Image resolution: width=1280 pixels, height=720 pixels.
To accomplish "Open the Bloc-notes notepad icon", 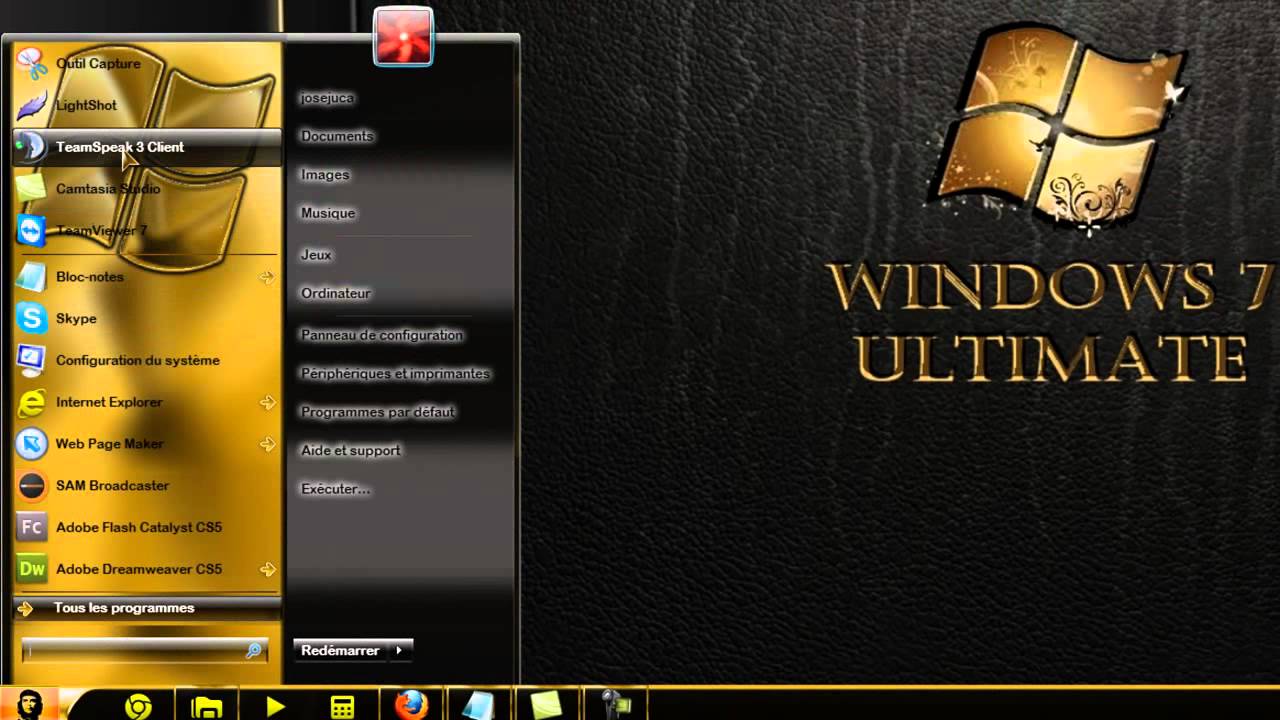I will pyautogui.click(x=32, y=277).
